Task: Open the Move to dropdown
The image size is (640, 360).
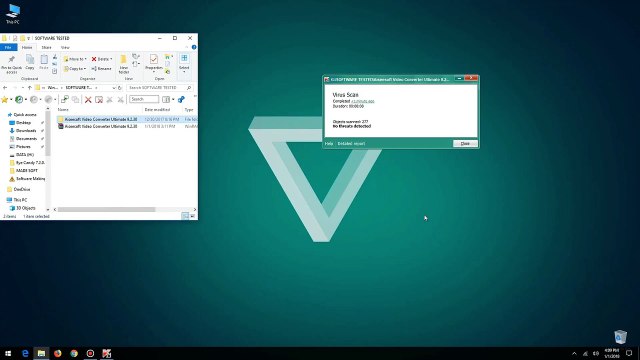Action: [x=75, y=59]
